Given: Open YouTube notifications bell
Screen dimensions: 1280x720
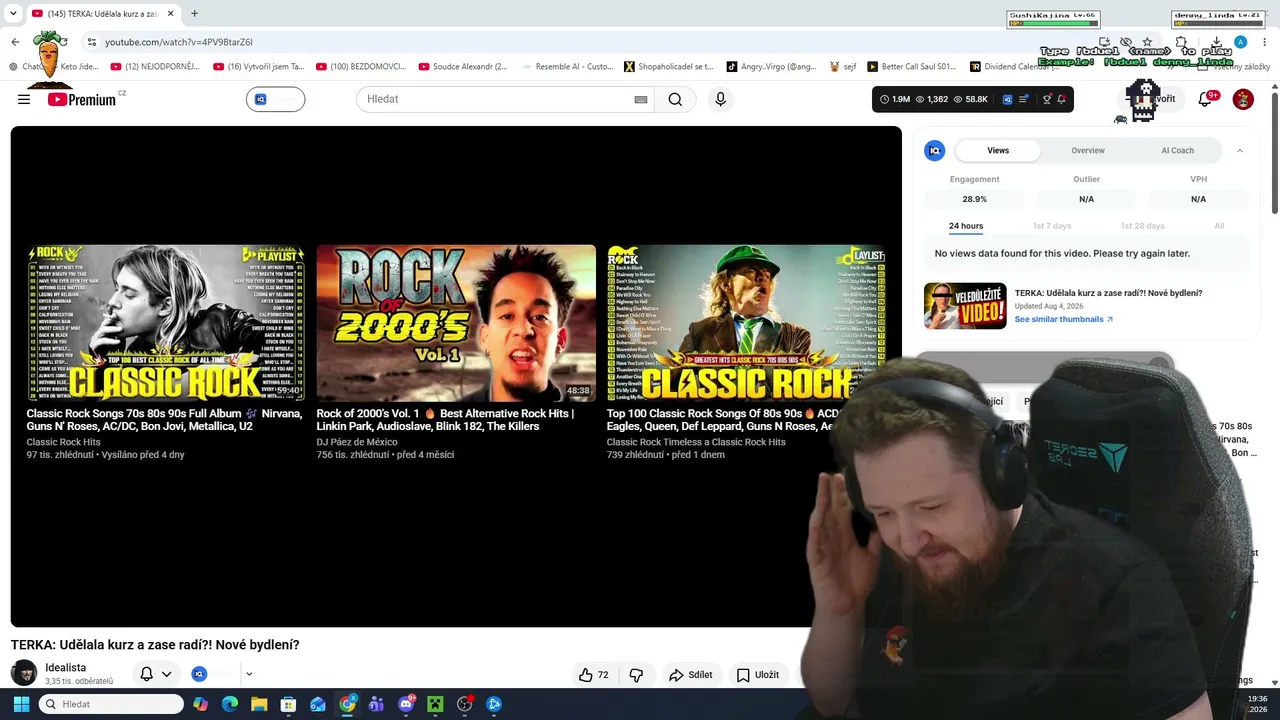Looking at the screenshot, I should [x=1206, y=99].
